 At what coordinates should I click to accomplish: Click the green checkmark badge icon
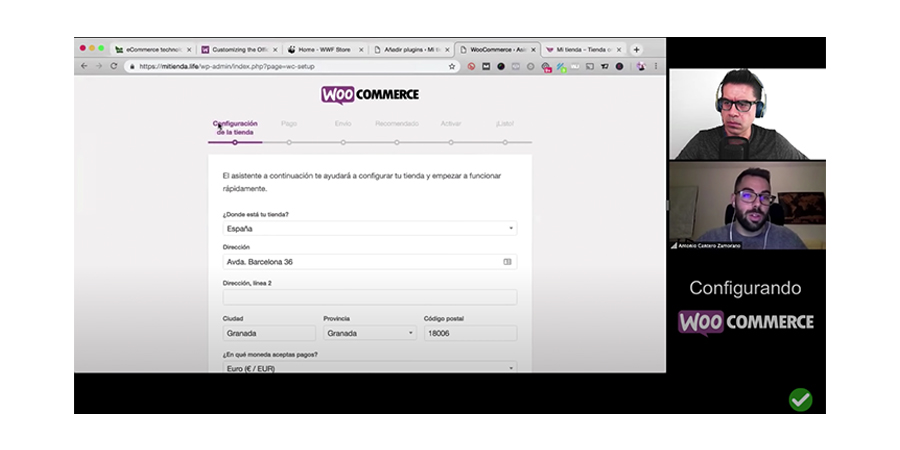coord(800,399)
